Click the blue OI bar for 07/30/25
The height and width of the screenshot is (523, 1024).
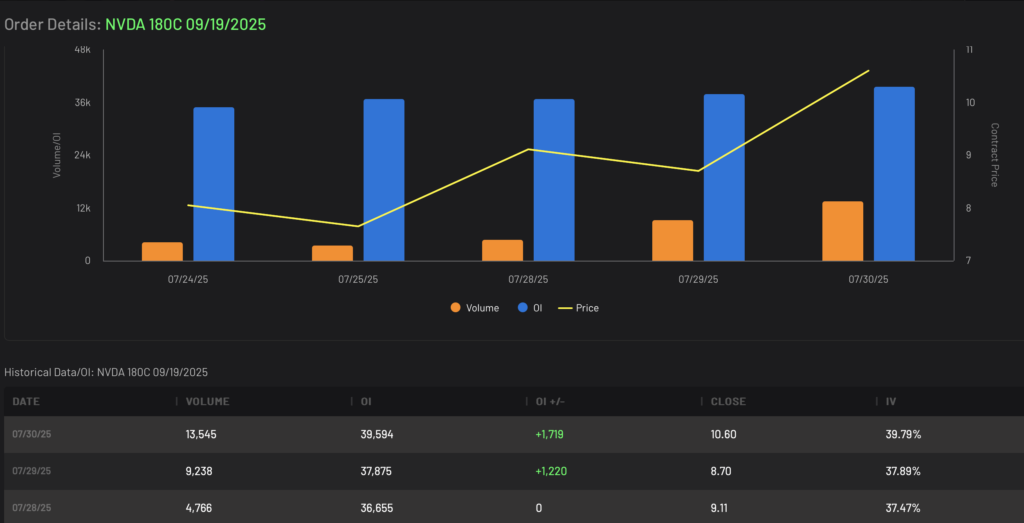coord(894,174)
